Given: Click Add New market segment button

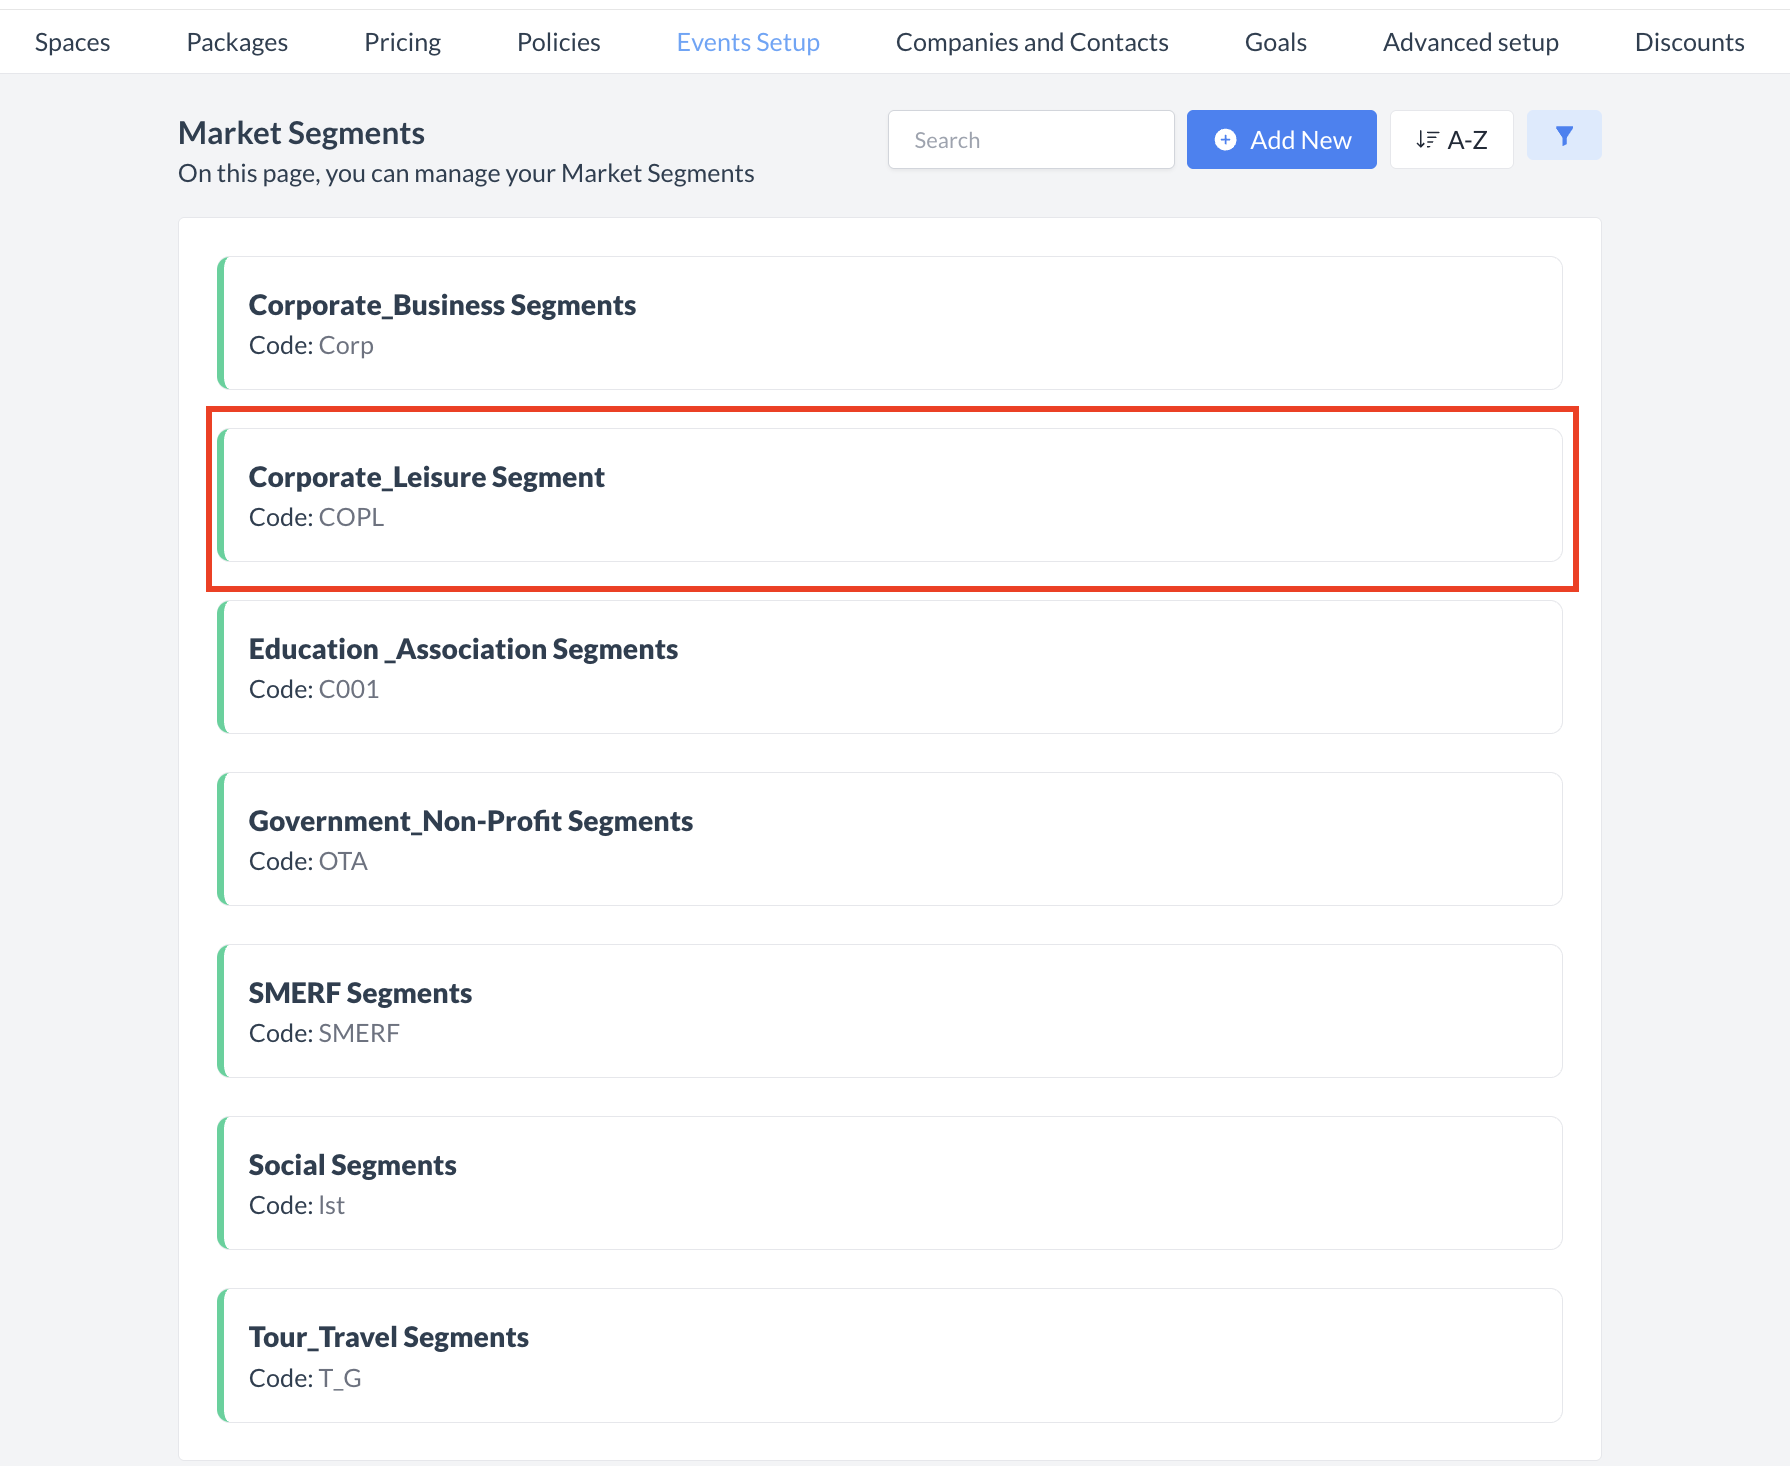Looking at the screenshot, I should (1281, 140).
